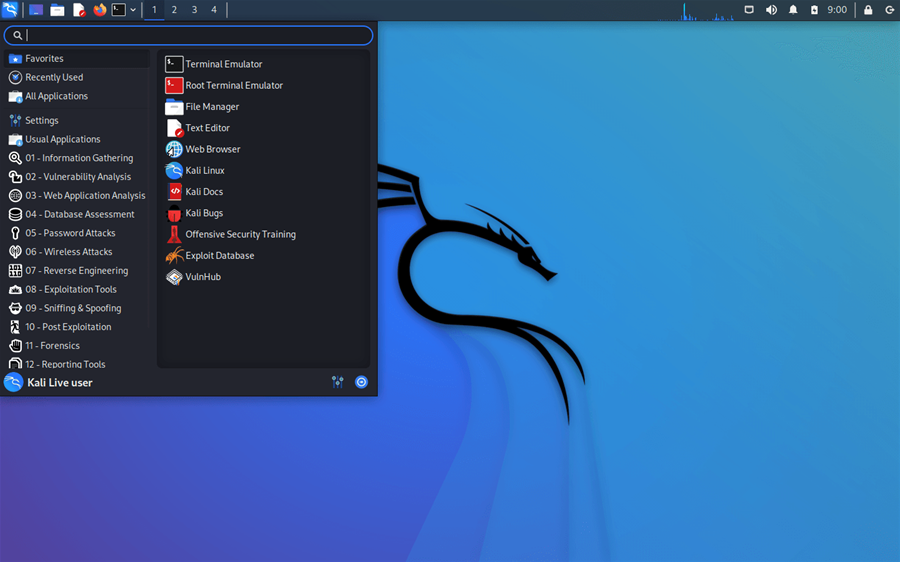
Task: Launch terminal from the top panel icon
Action: [118, 10]
